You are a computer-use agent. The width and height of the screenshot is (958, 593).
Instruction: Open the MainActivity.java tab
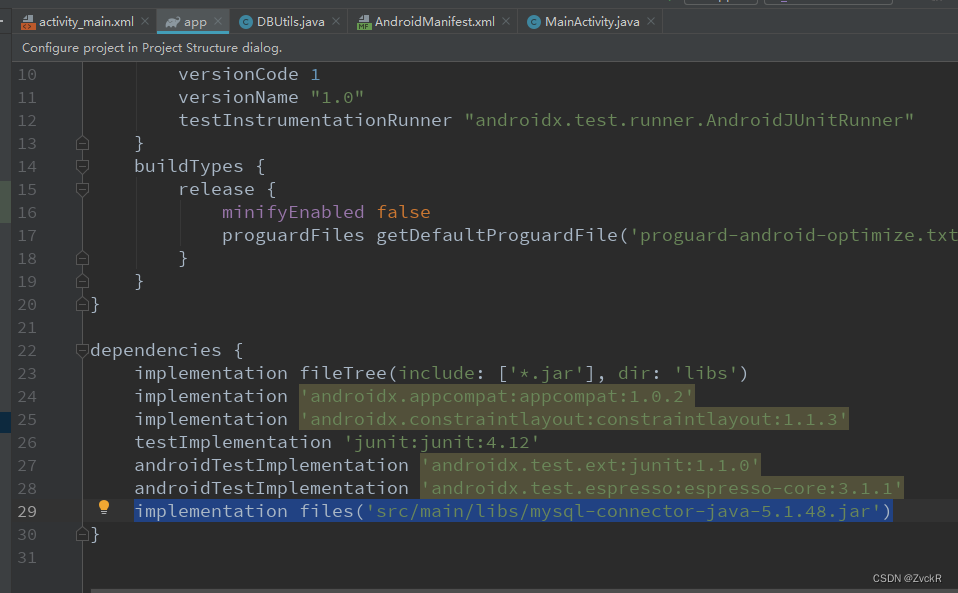tap(590, 22)
